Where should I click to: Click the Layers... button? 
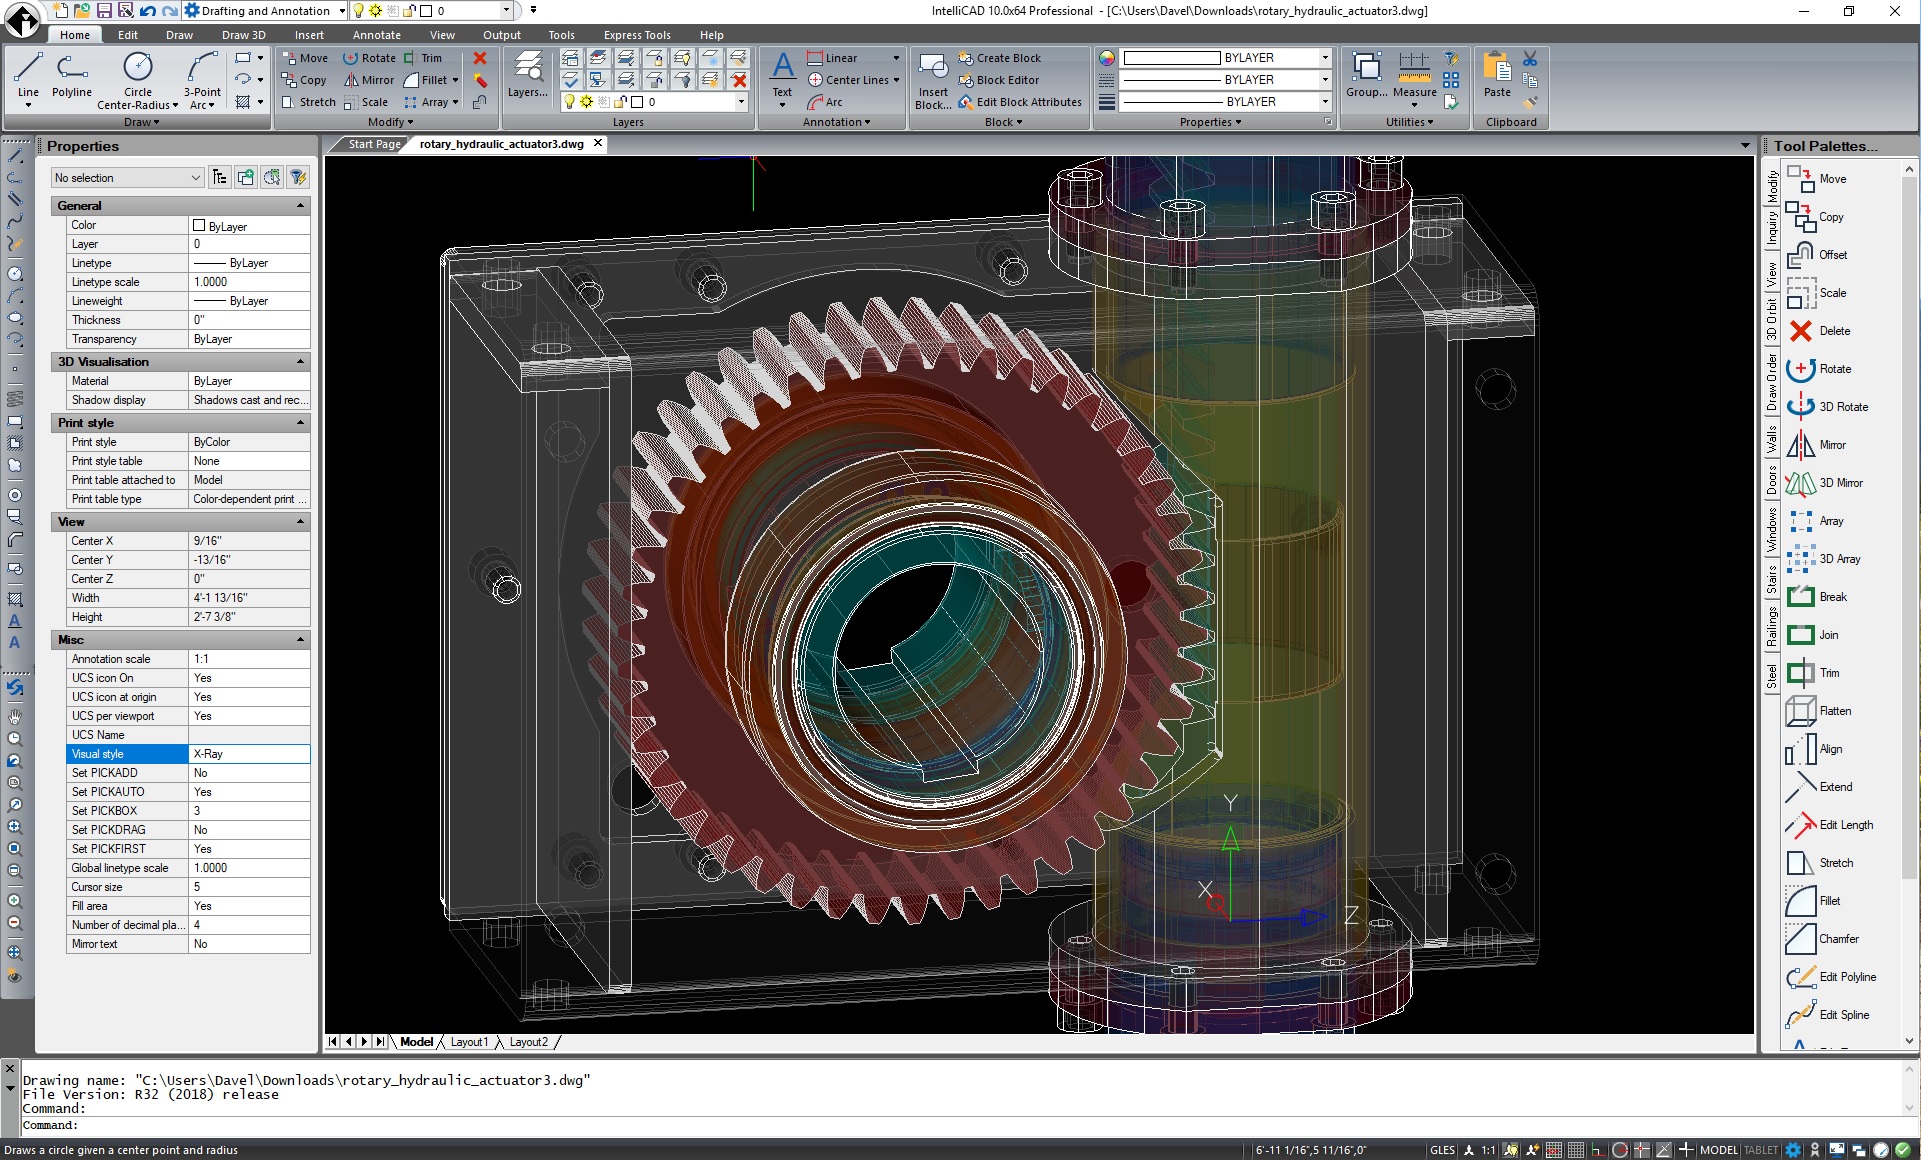coord(527,77)
